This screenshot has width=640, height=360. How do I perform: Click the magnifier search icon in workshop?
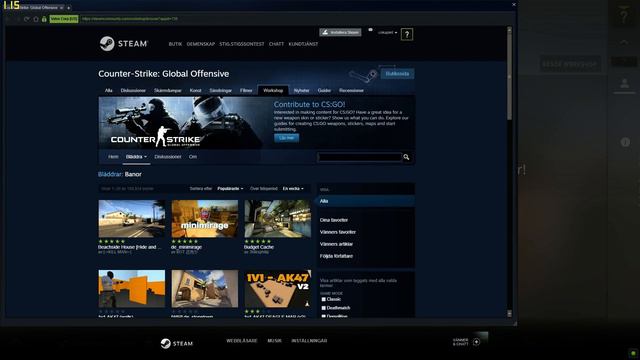(406, 157)
